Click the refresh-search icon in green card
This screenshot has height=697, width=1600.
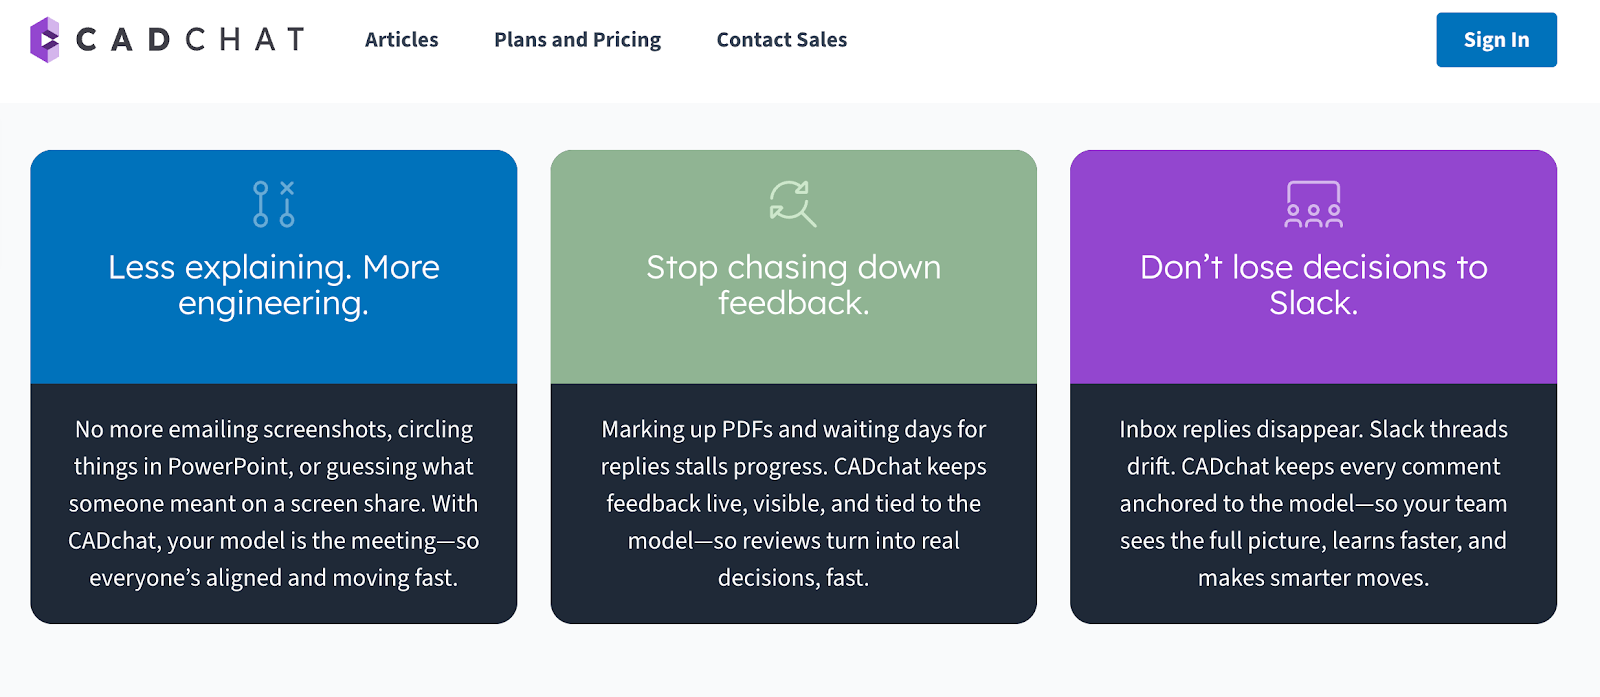[x=793, y=203]
